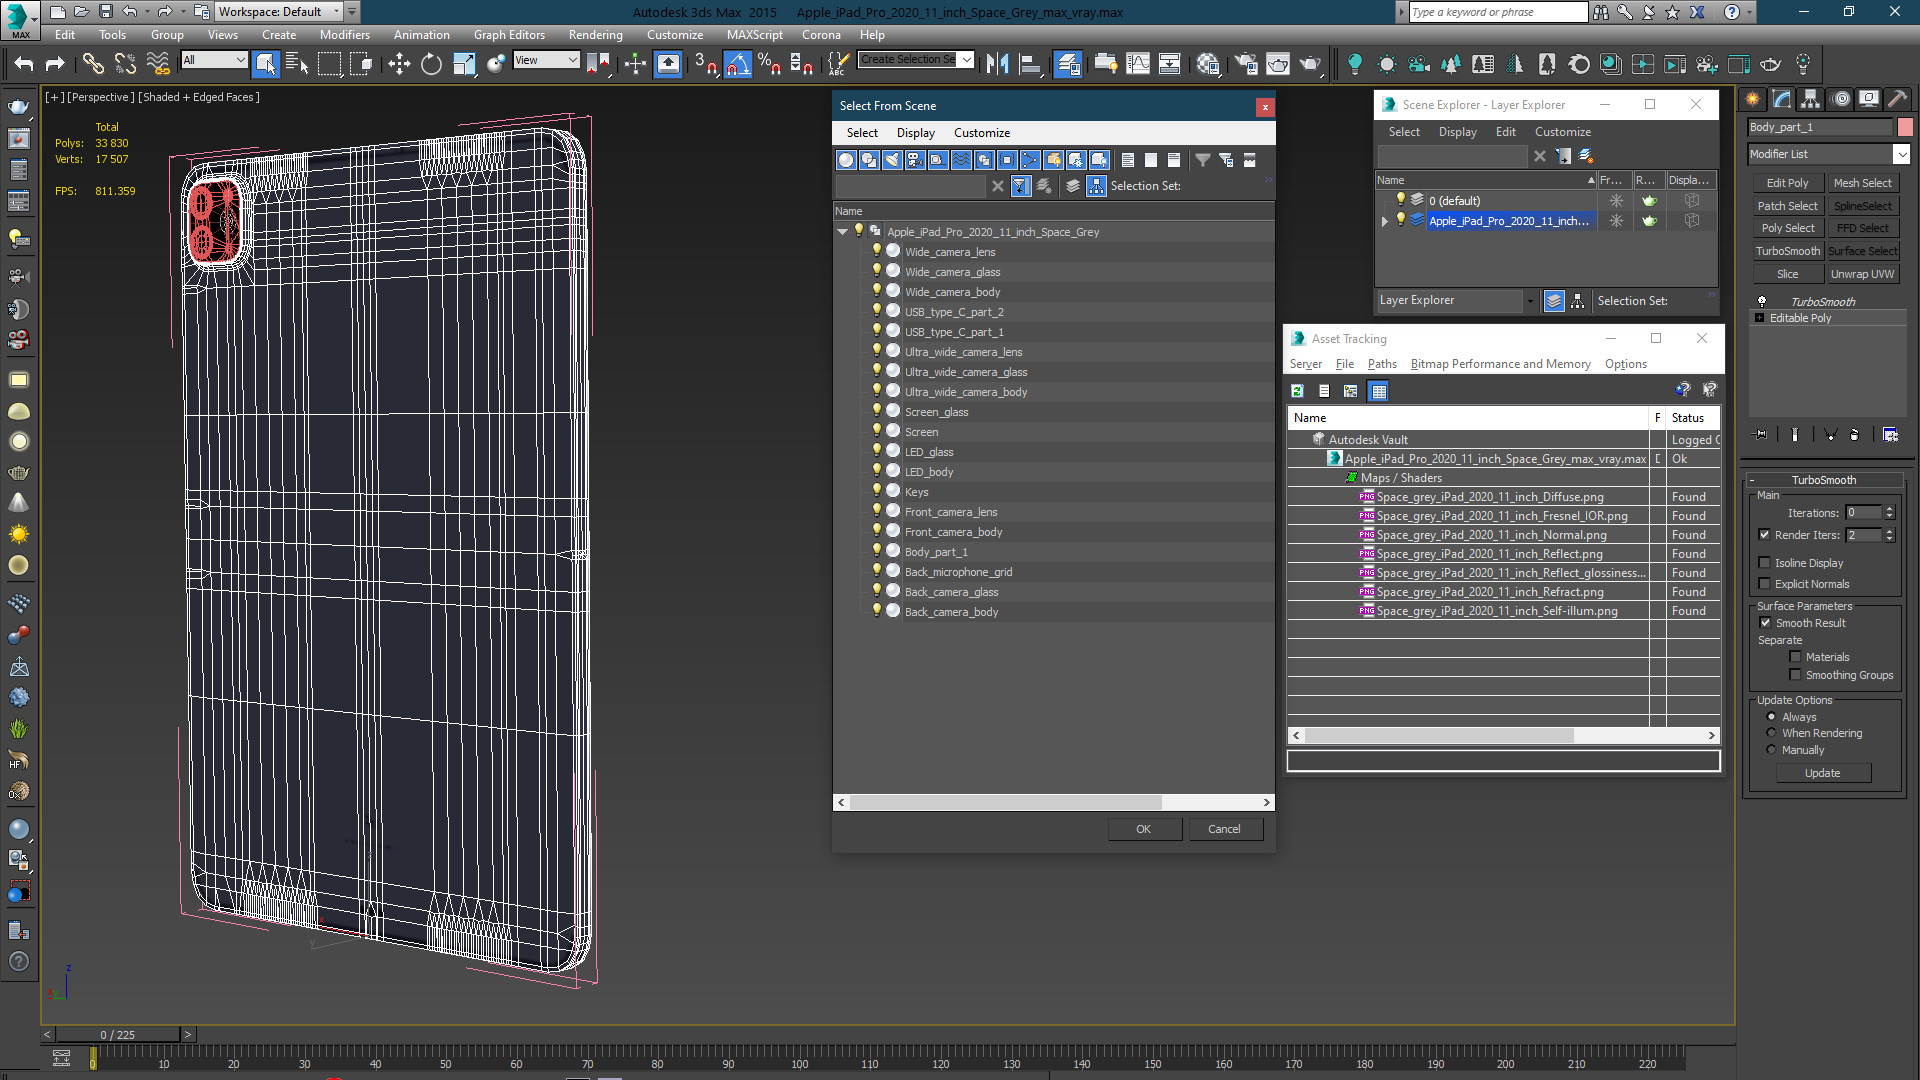Expand the Editable Poly stack entry
The height and width of the screenshot is (1080, 1920).
pyautogui.click(x=1760, y=318)
